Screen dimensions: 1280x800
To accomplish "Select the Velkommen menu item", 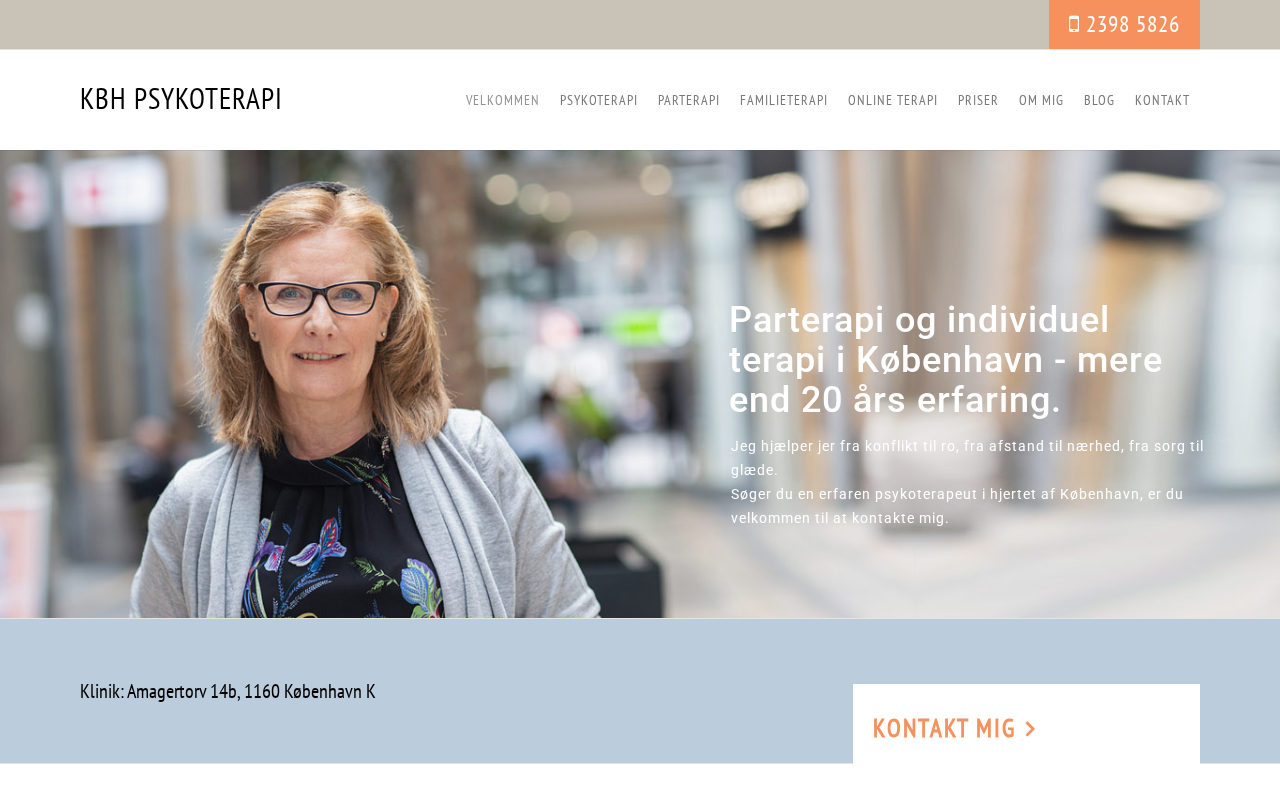I will tap(503, 100).
